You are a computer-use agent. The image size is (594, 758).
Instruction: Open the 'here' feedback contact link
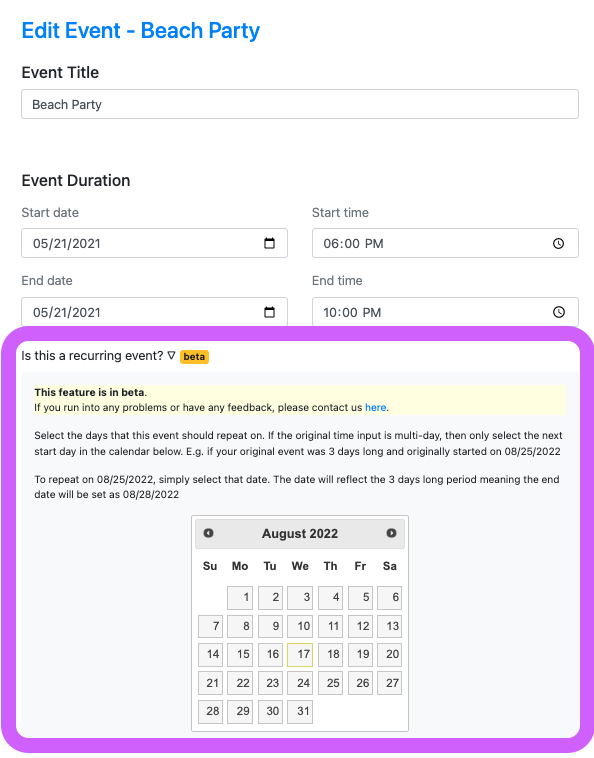click(x=376, y=408)
